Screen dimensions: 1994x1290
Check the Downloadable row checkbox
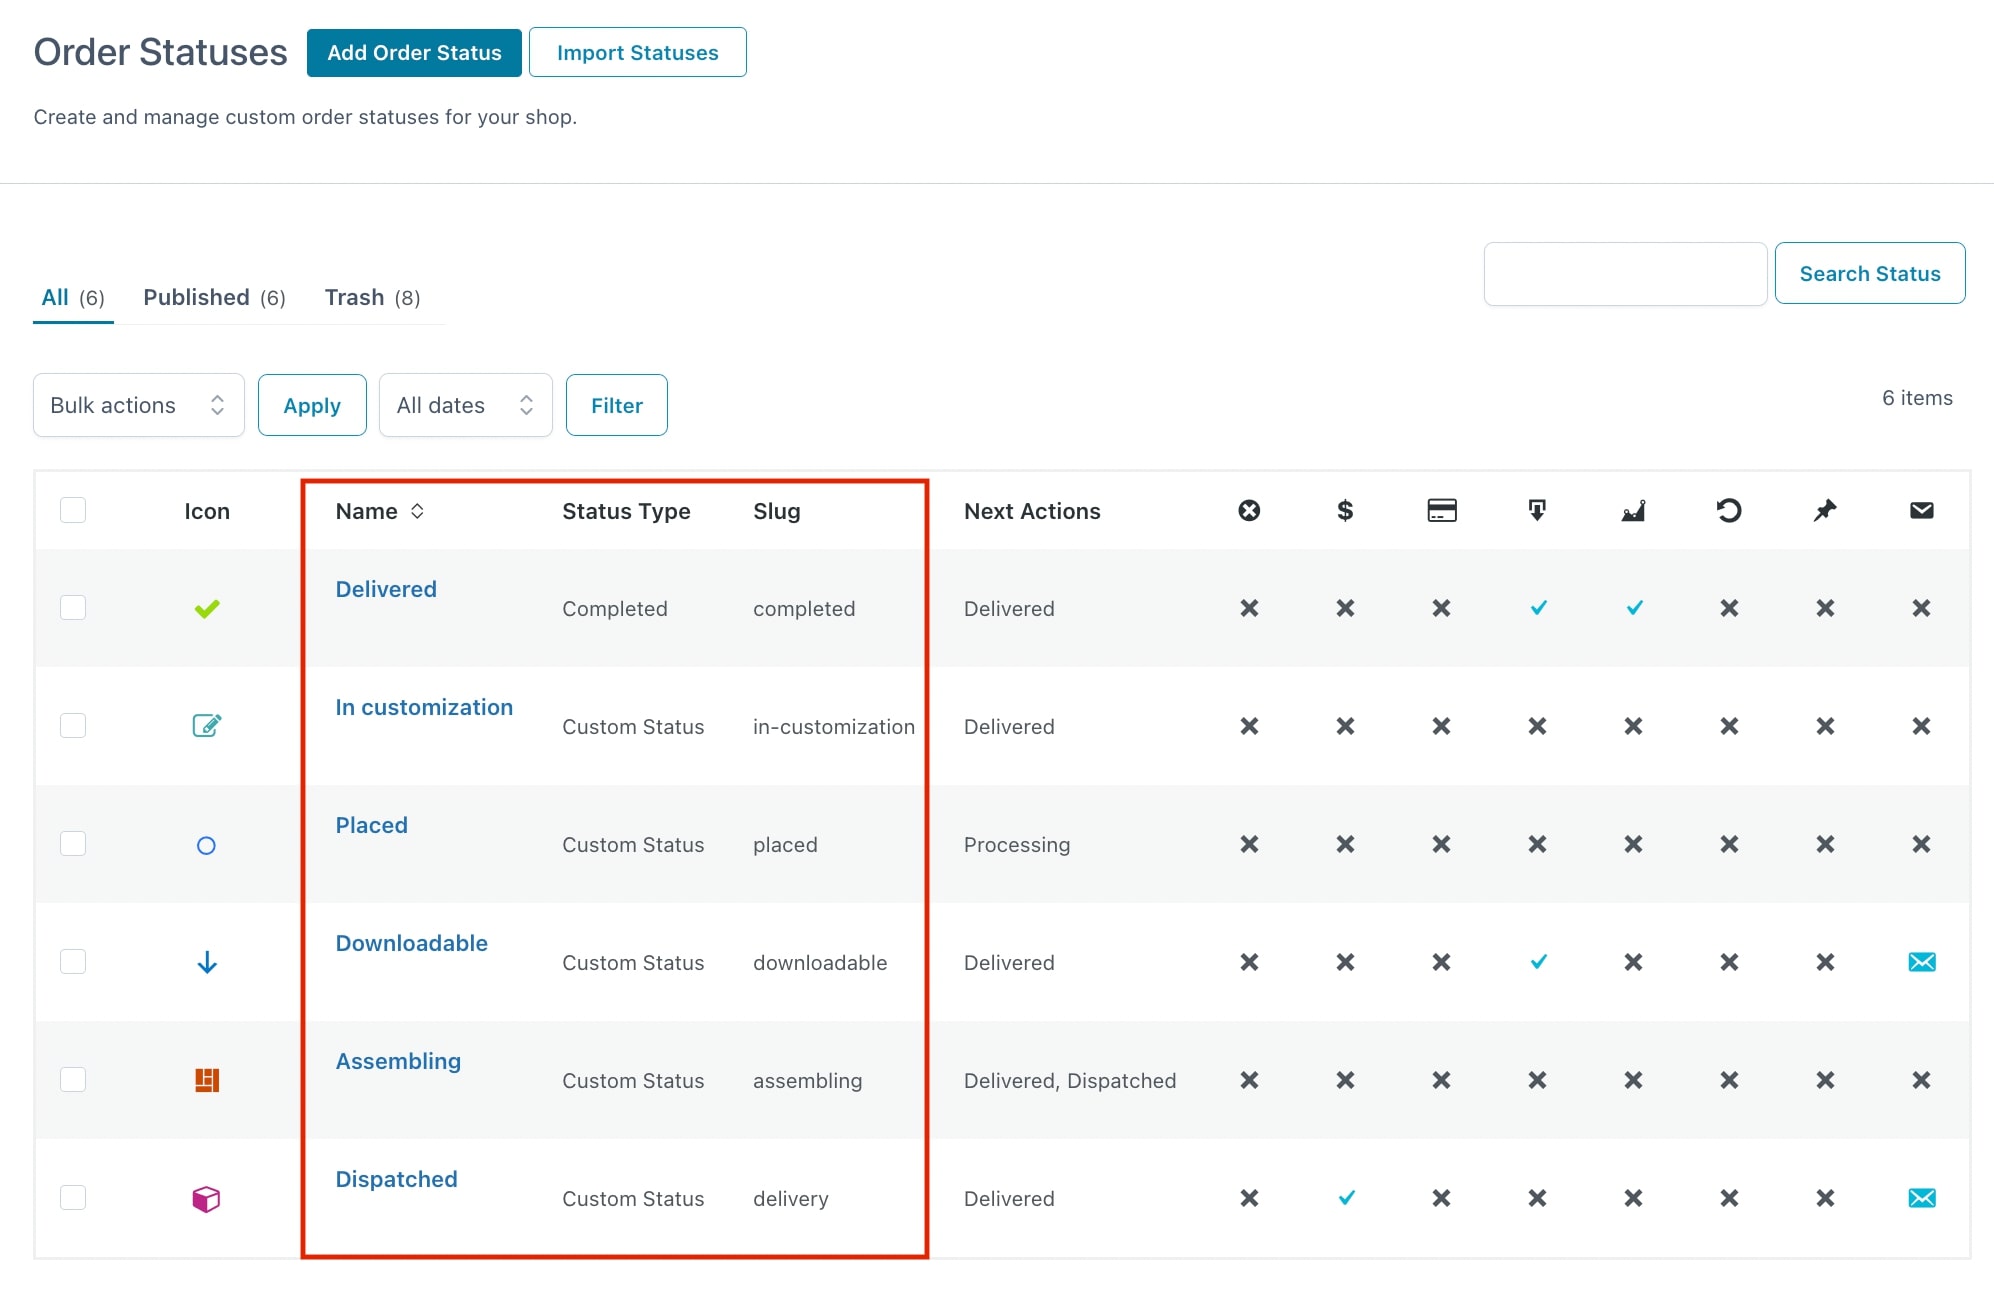[x=73, y=961]
